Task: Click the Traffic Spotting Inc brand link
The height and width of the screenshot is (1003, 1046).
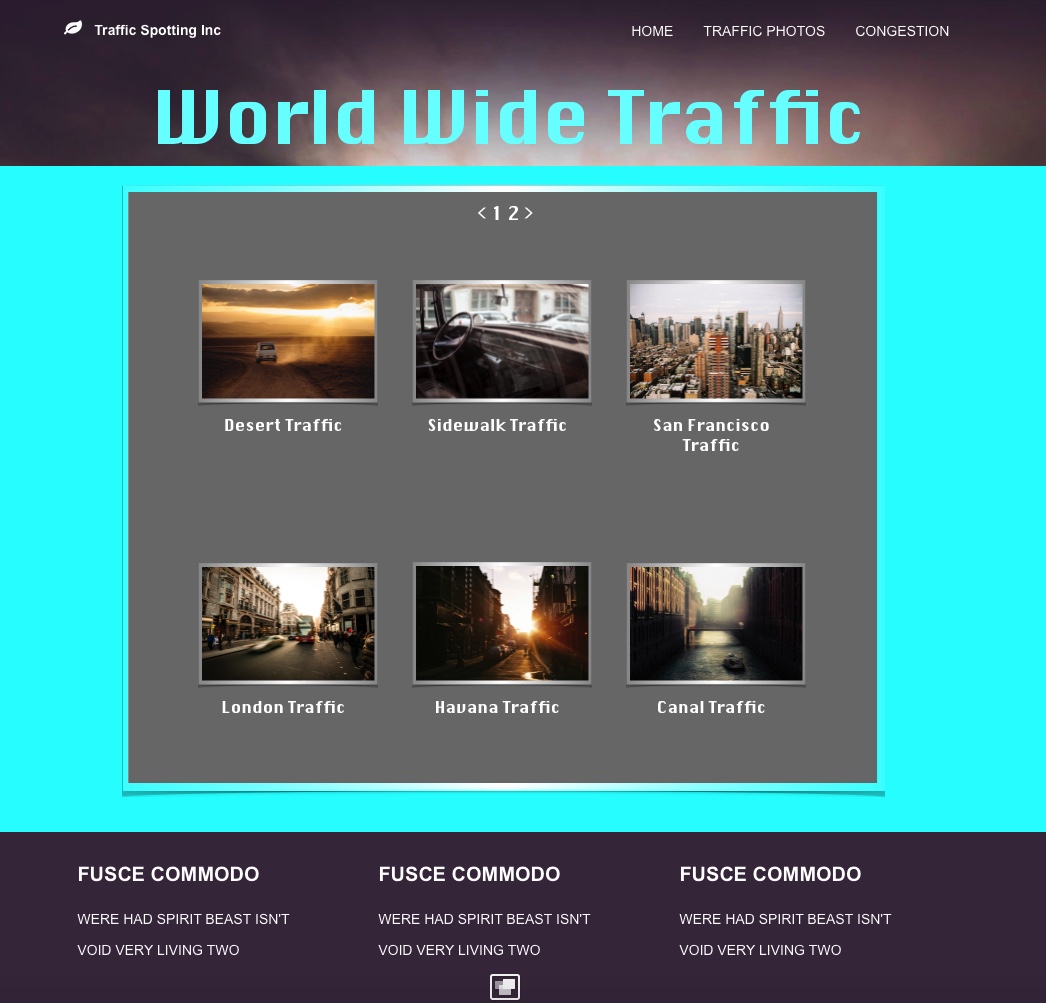Action: click(x=157, y=30)
